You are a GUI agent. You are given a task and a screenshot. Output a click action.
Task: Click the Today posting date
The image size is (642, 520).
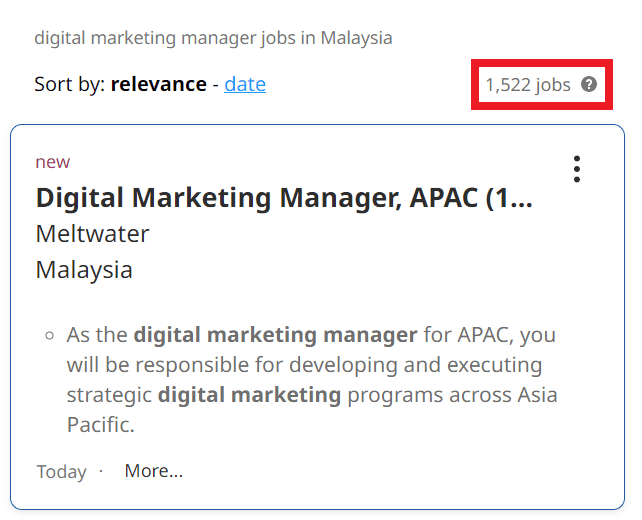point(61,471)
